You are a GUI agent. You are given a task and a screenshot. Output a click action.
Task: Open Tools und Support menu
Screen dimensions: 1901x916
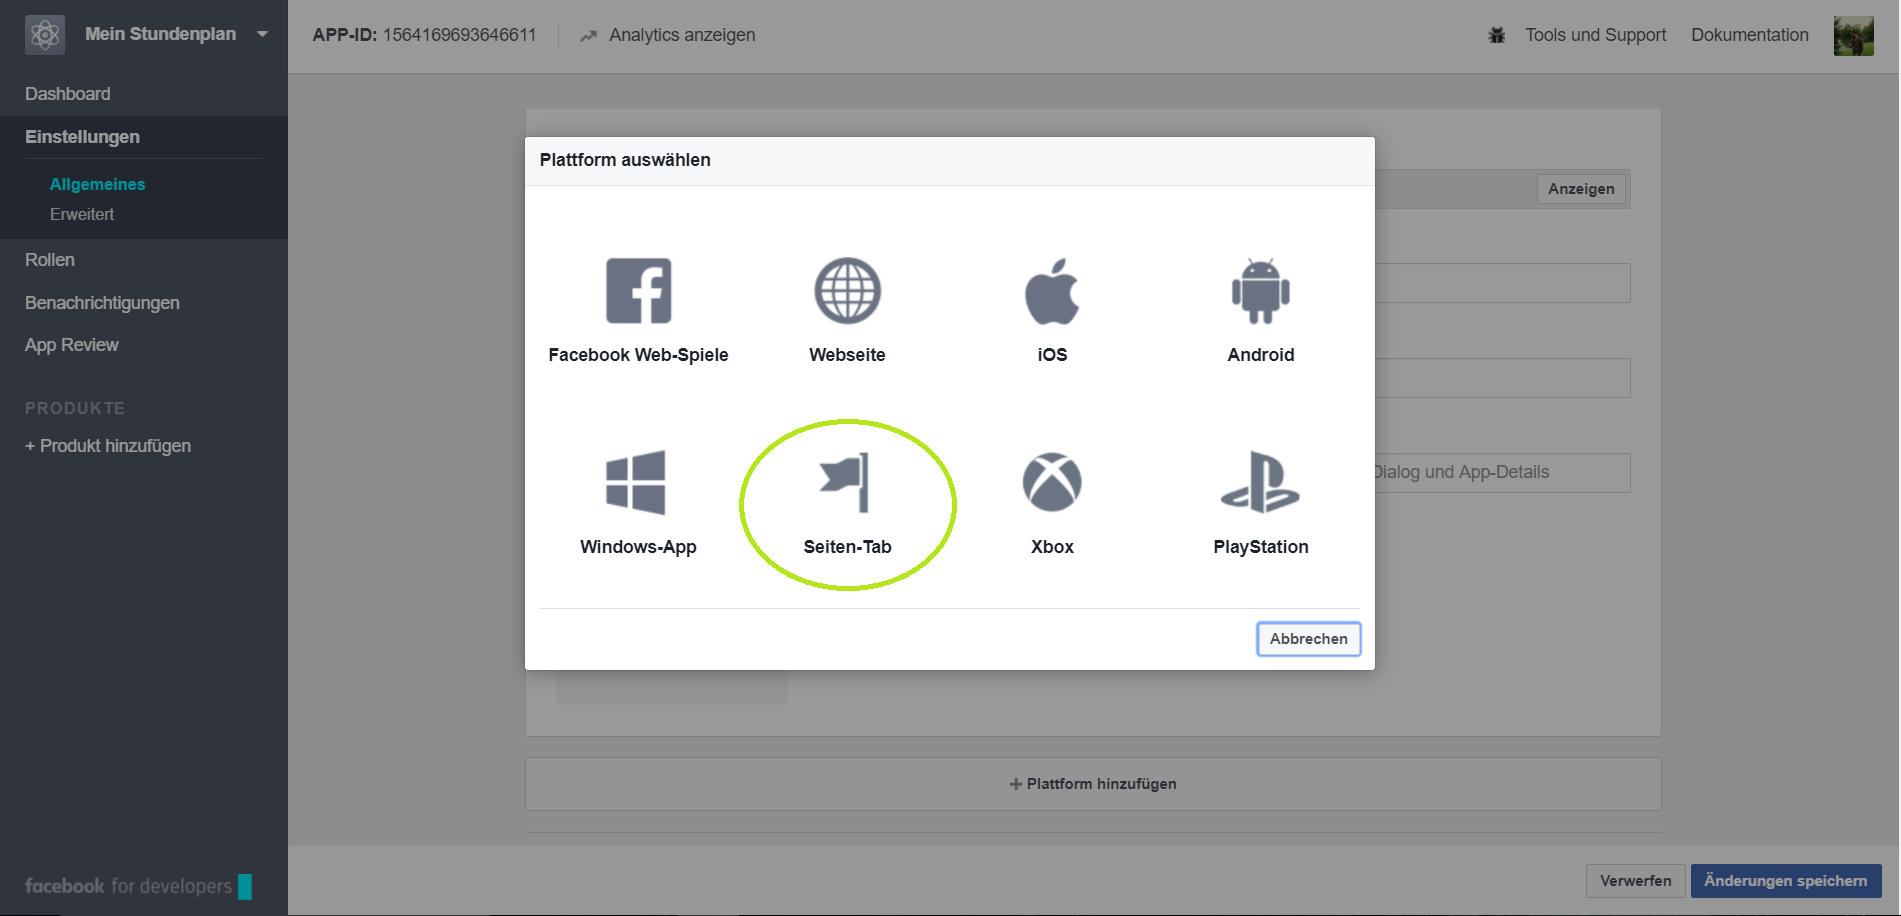(x=1595, y=35)
